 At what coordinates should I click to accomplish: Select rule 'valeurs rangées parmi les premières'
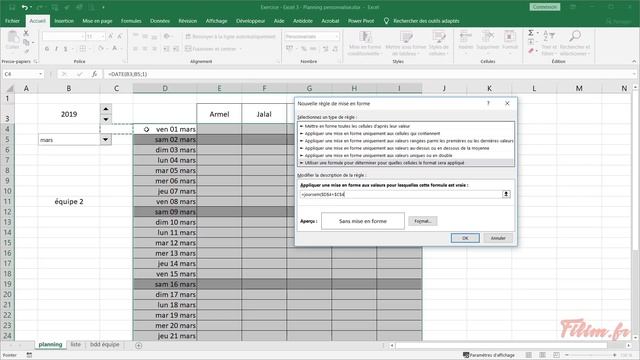(406, 141)
